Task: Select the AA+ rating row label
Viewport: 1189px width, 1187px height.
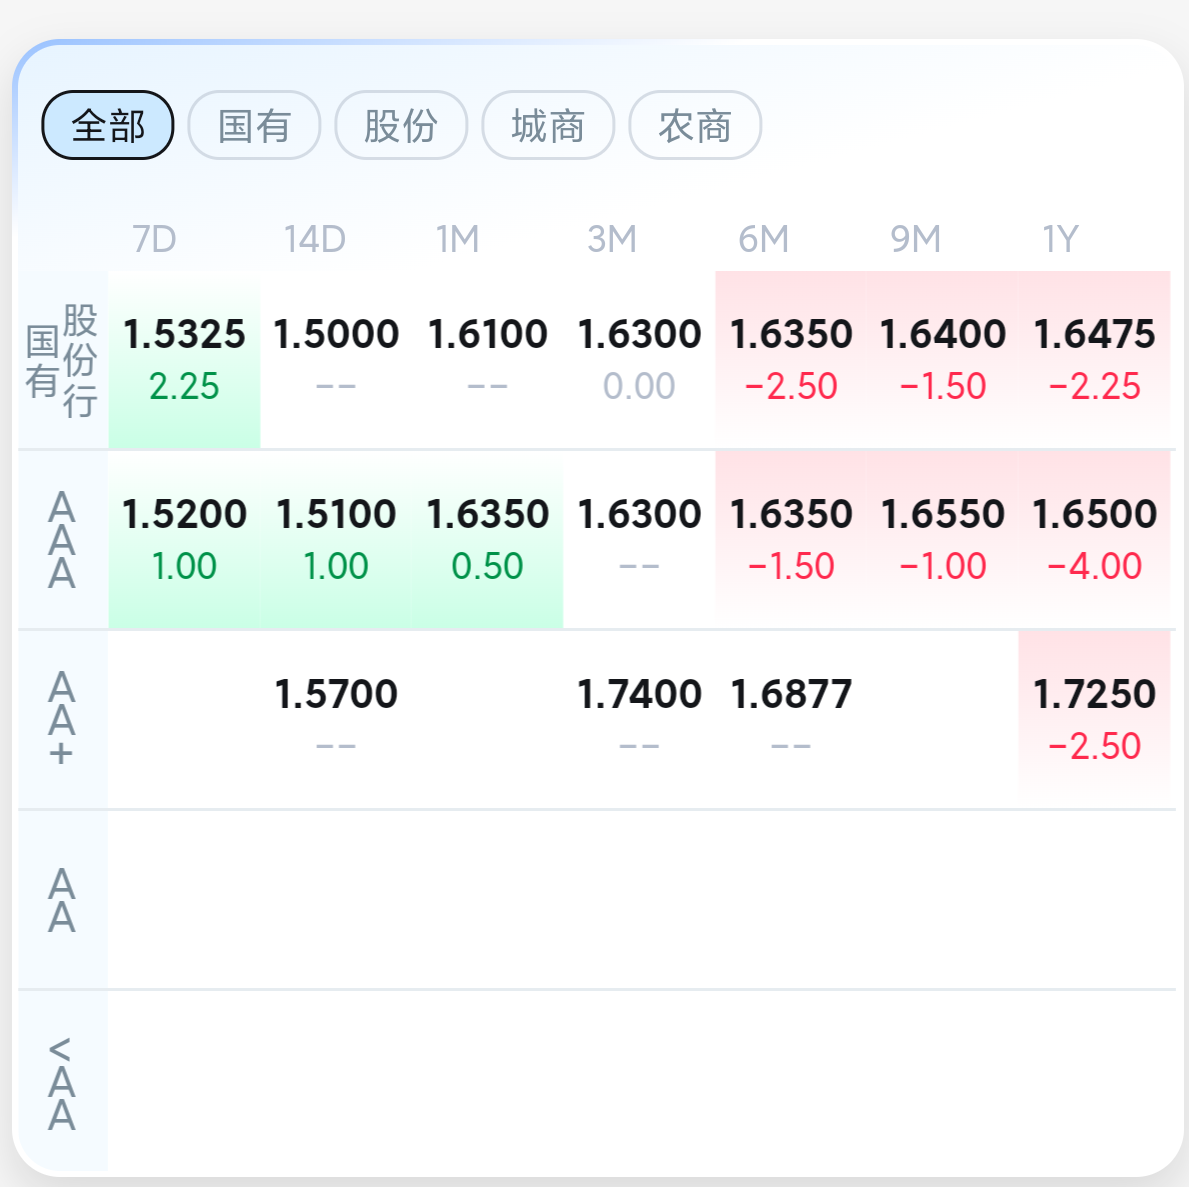Action: pos(62,720)
